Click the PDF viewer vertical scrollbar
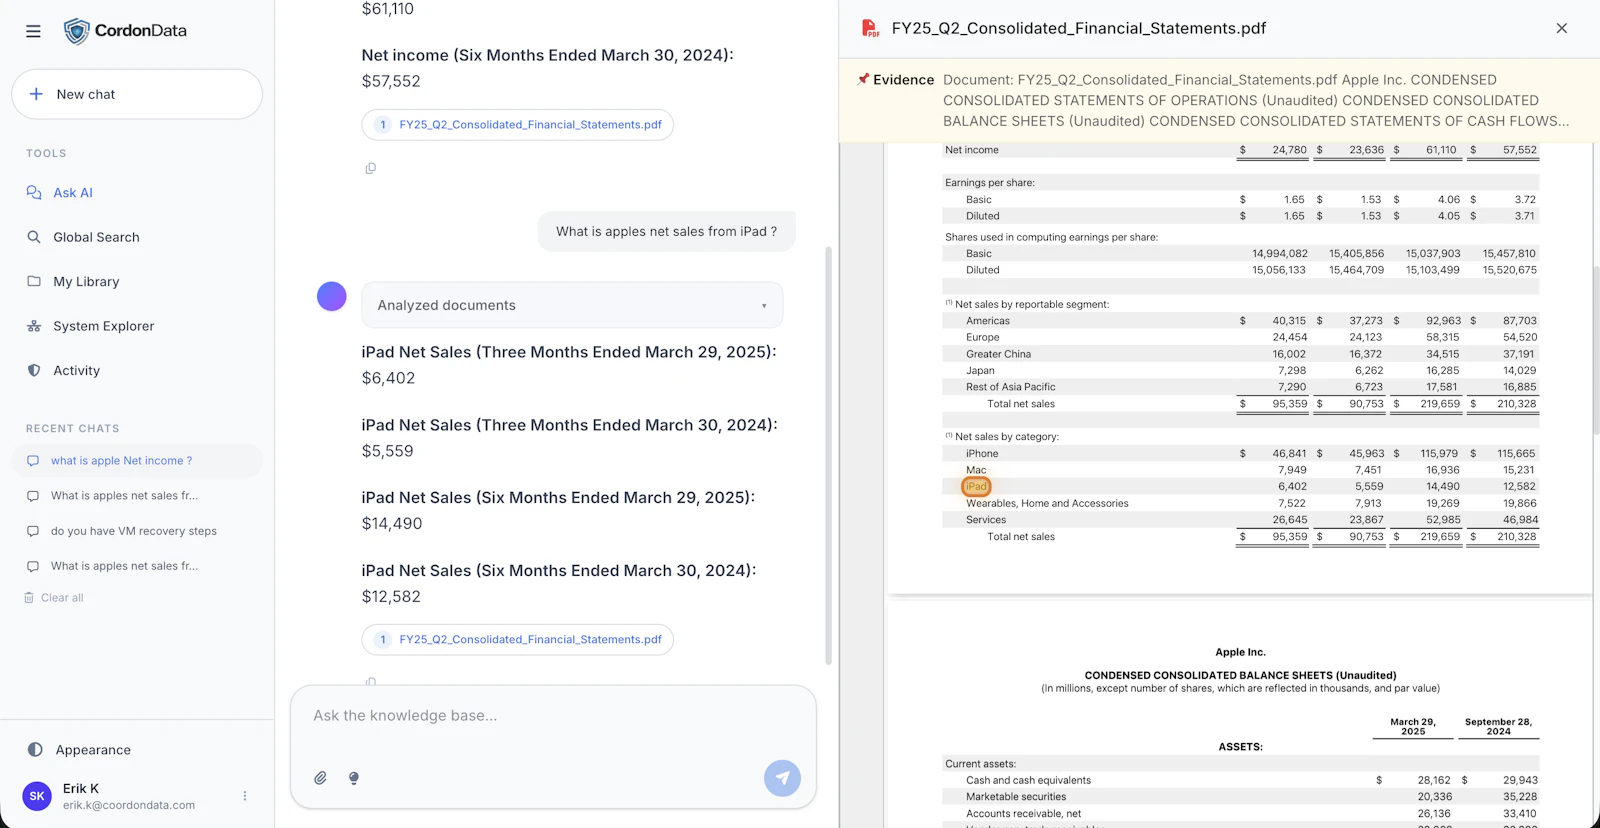The height and width of the screenshot is (828, 1600). pos(1596,350)
